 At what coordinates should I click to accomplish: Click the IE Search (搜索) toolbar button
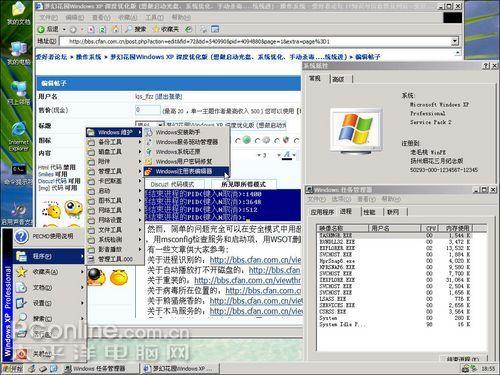tap(135, 29)
